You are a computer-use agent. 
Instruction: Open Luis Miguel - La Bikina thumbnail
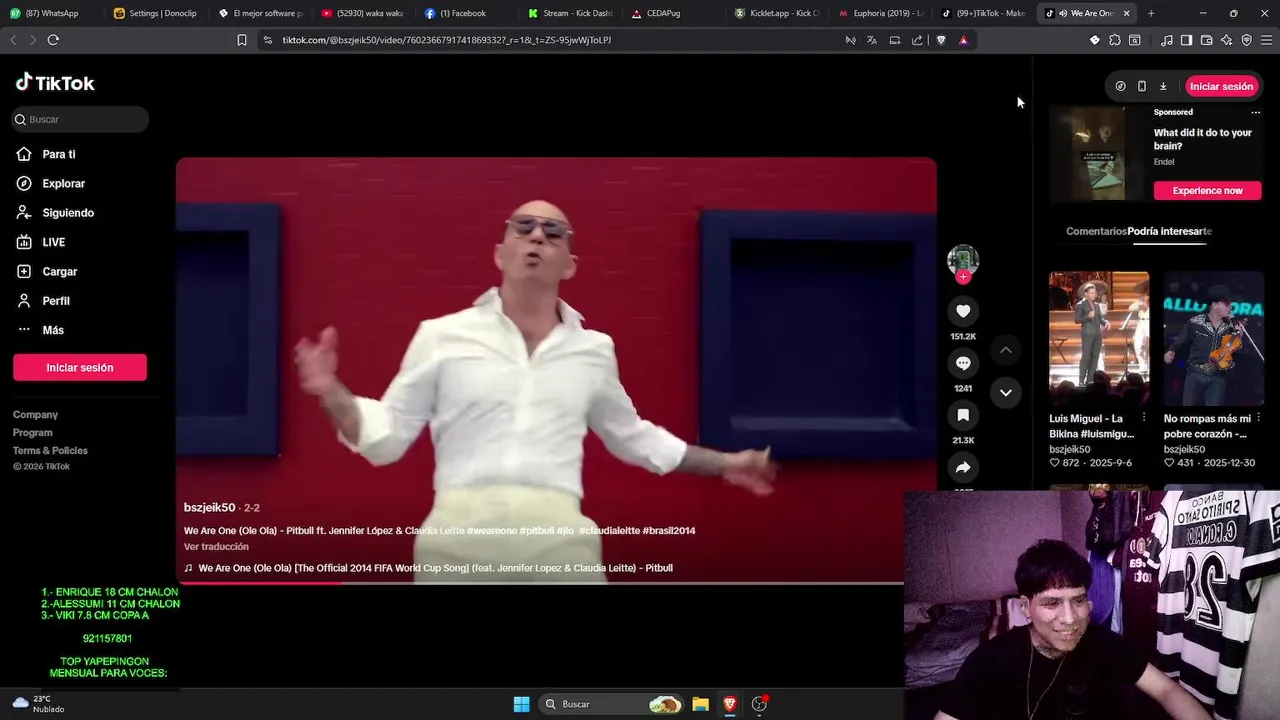(x=1099, y=337)
